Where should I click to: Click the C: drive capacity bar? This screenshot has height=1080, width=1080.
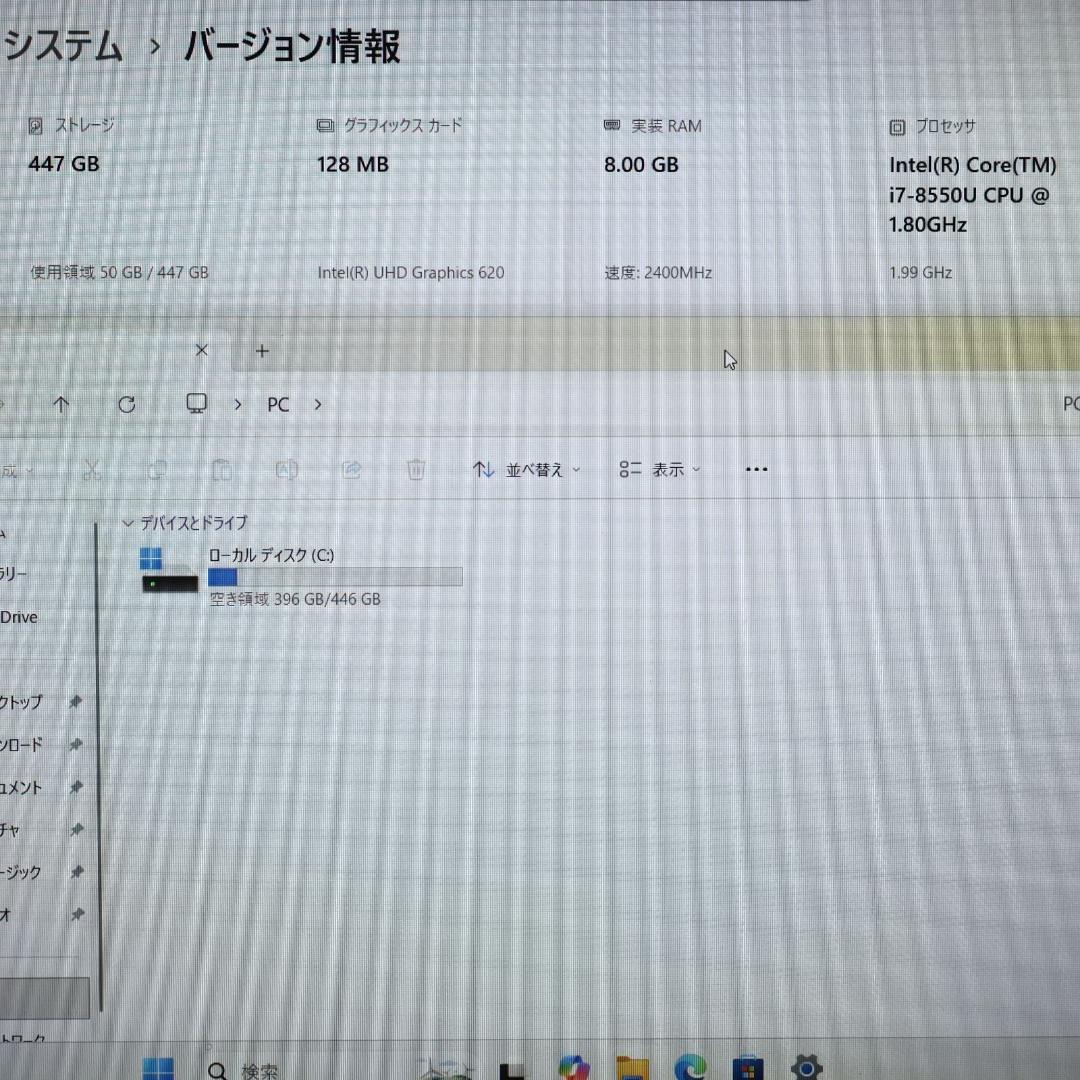point(335,577)
